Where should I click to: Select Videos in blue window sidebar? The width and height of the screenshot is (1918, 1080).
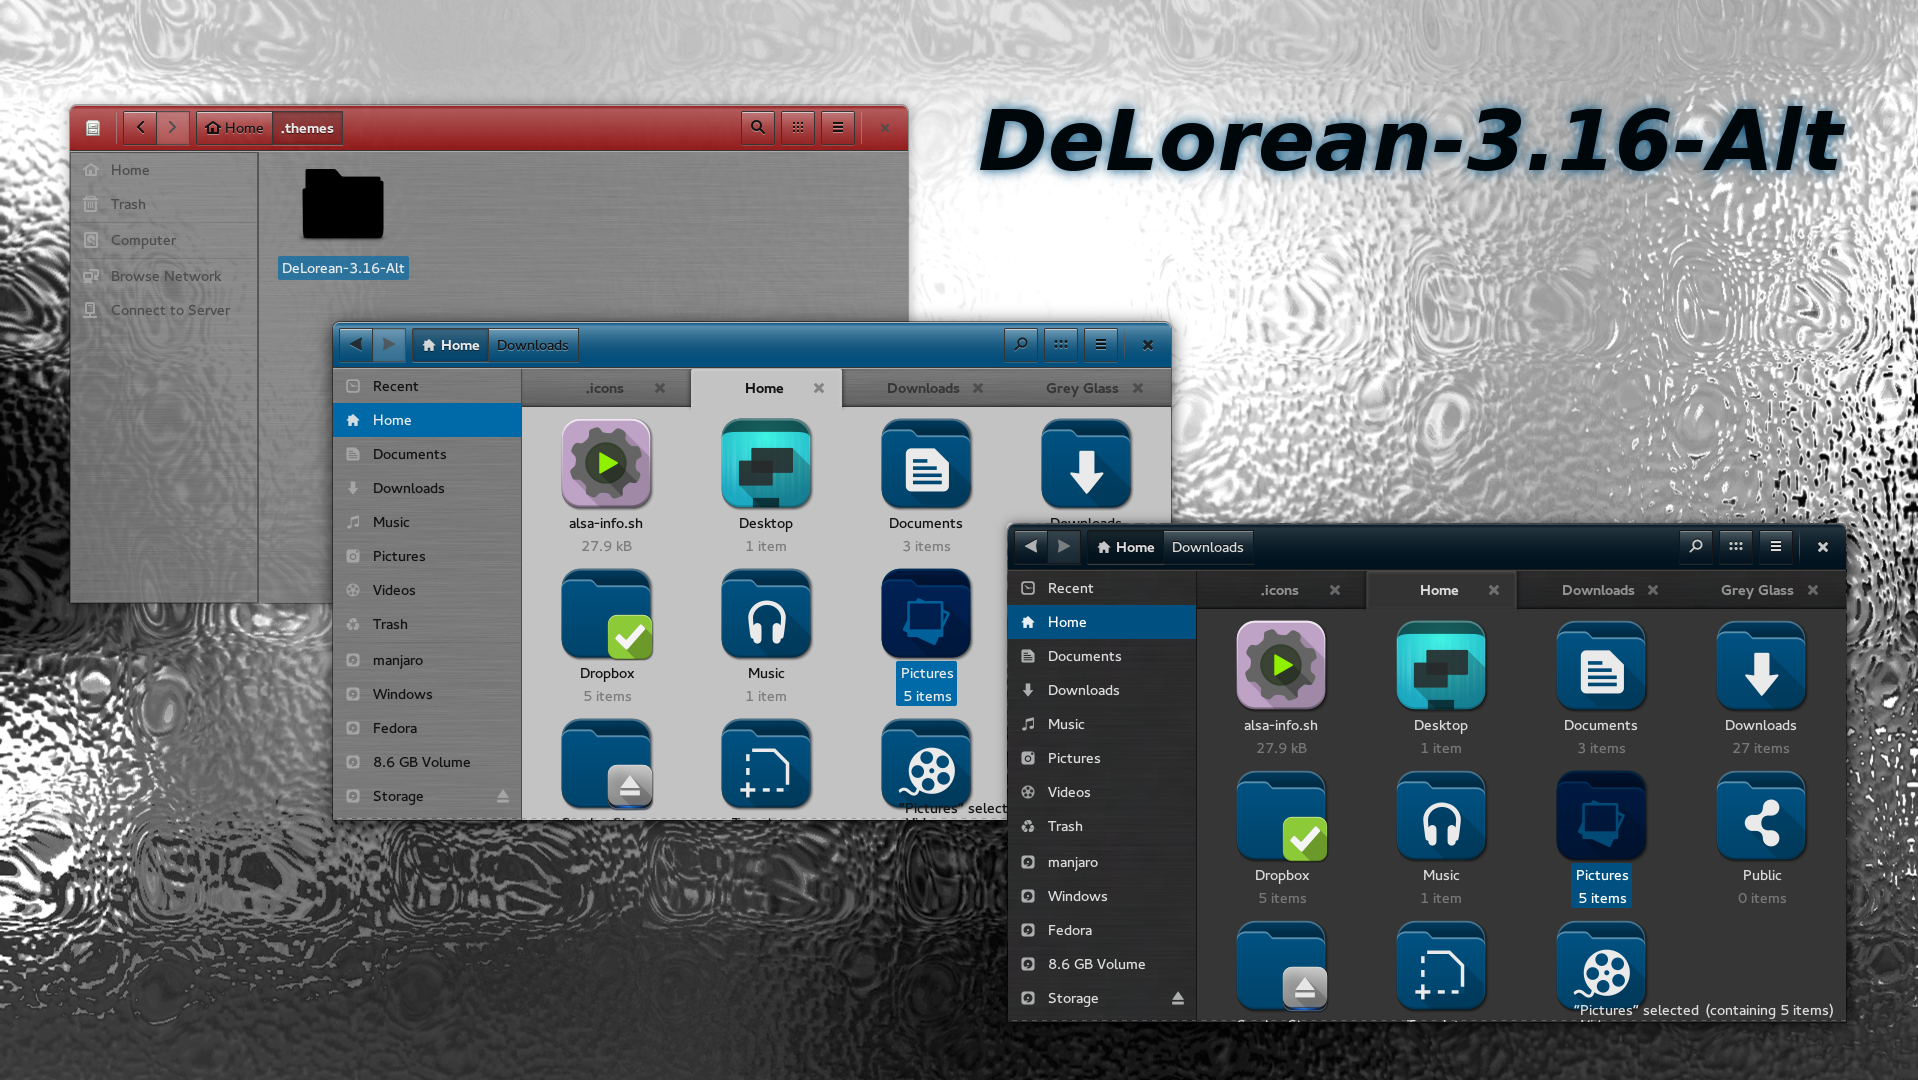[x=427, y=590]
